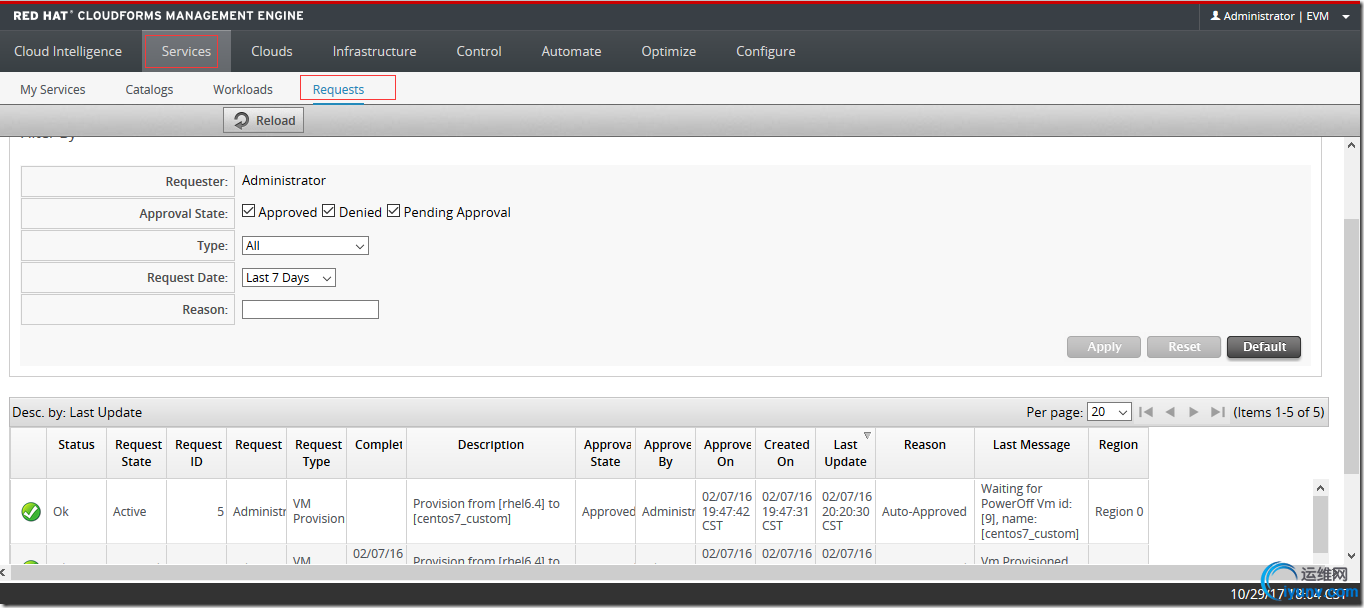Screen dimensions: 1364x608
Task: Go to previous page arrow
Action: point(1170,412)
